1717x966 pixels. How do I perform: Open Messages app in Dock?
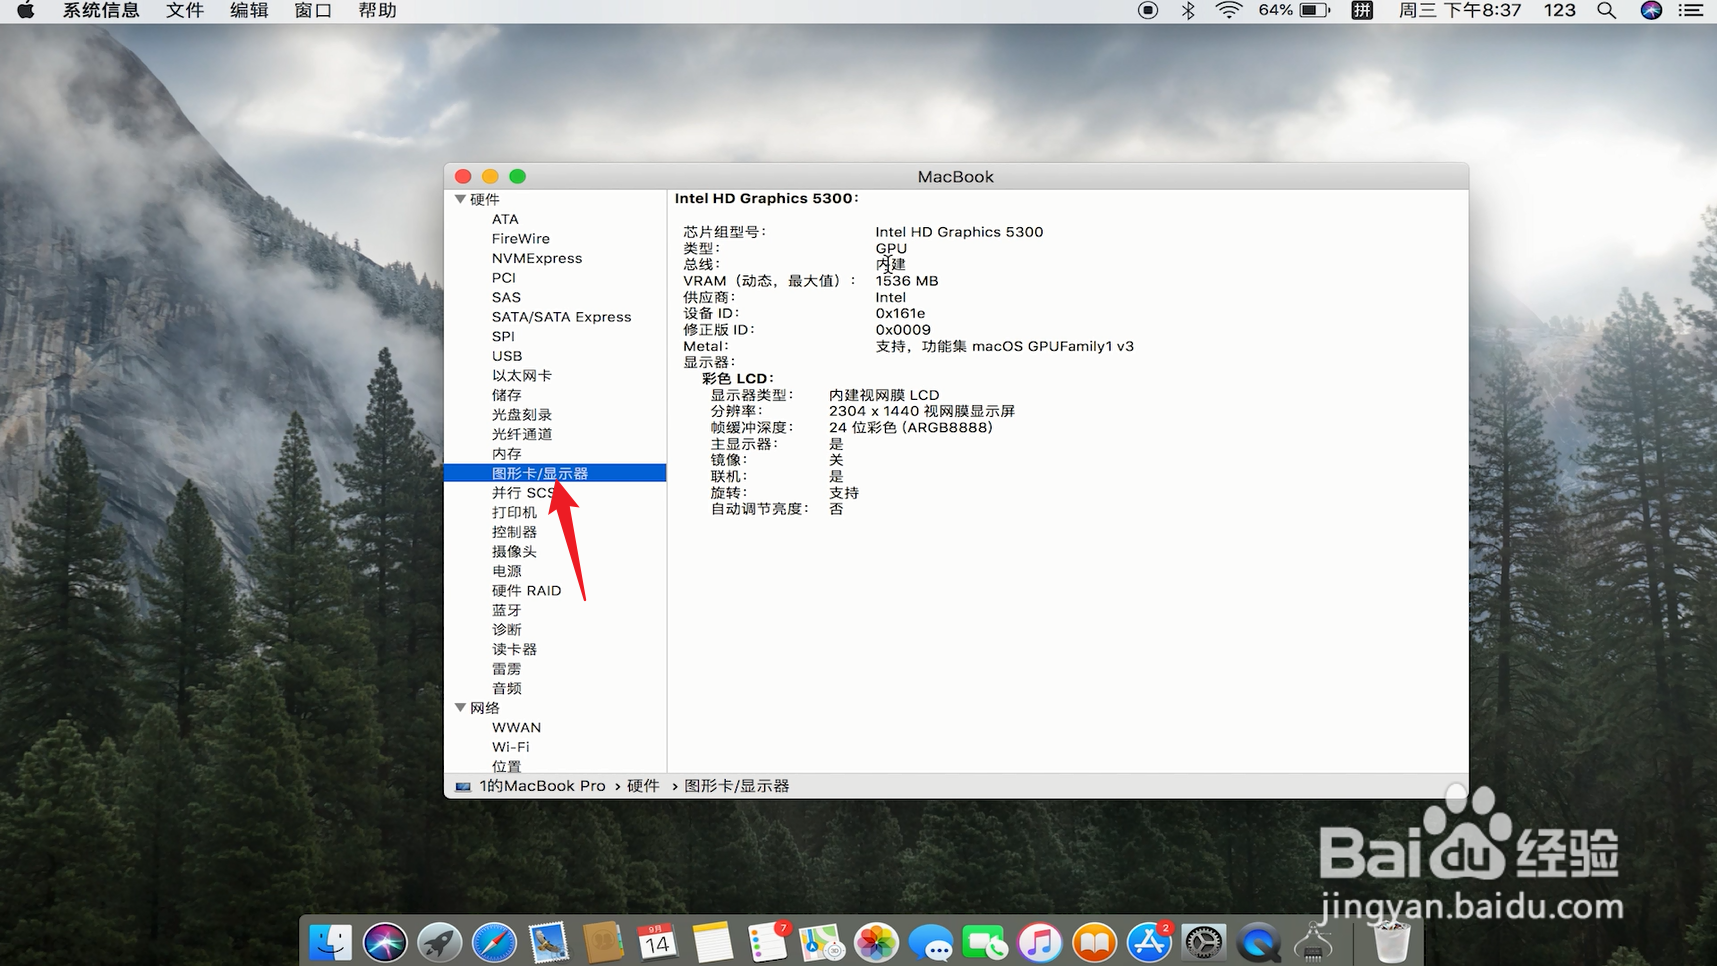click(x=930, y=942)
